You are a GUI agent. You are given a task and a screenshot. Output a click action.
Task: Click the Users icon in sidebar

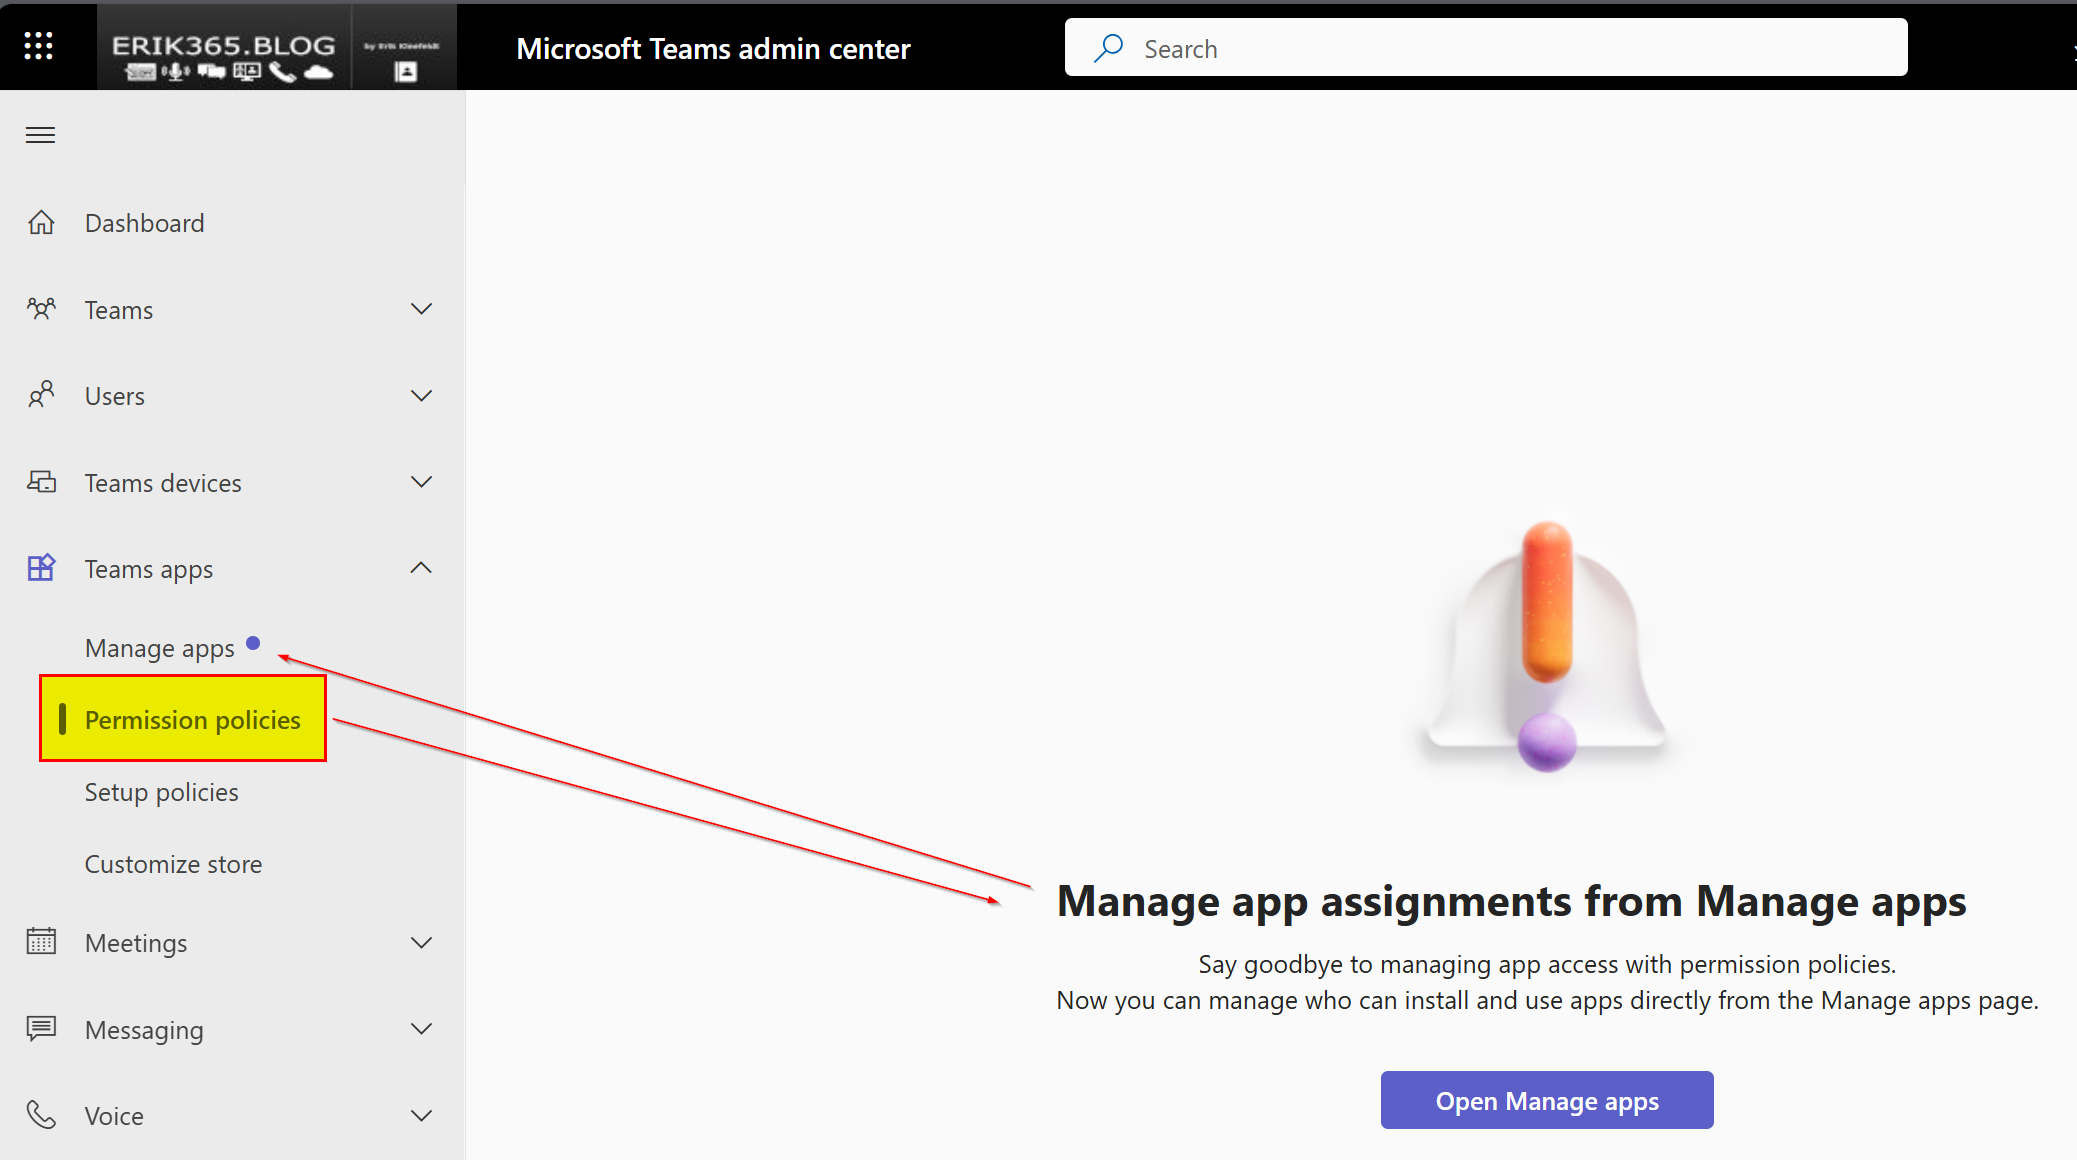pos(41,395)
